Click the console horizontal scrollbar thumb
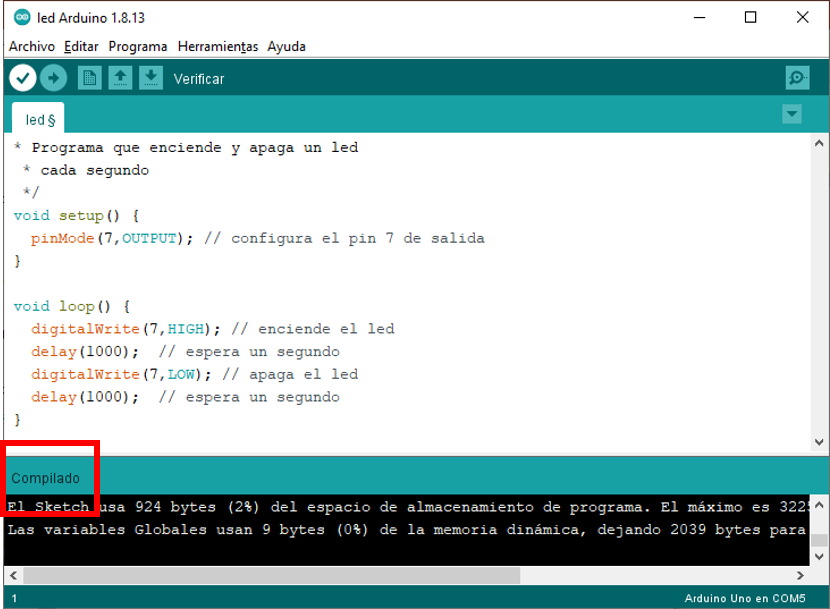This screenshot has height=609, width=830. click(270, 576)
